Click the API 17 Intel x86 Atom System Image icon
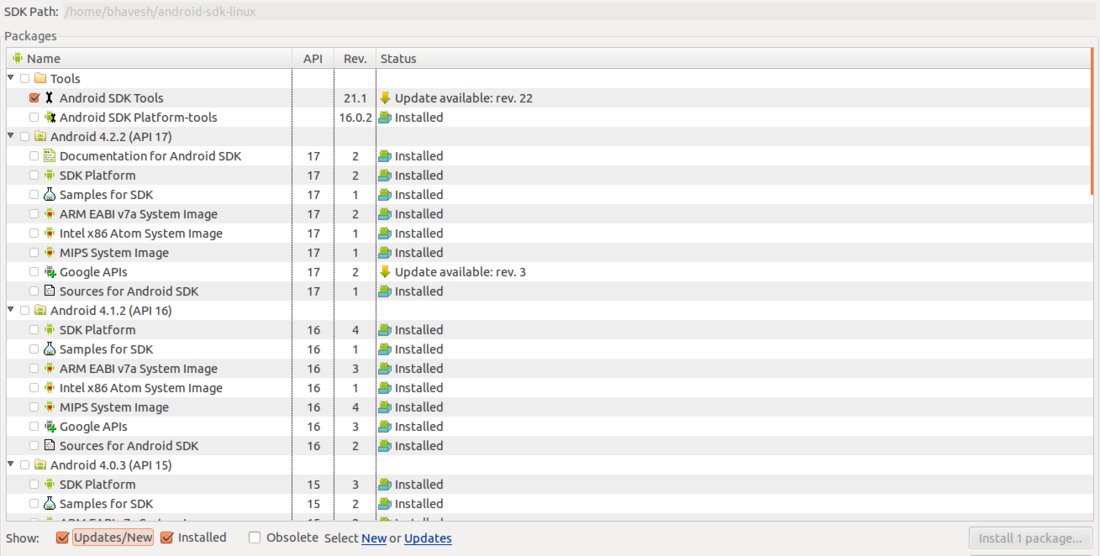The height and width of the screenshot is (556, 1100). (x=49, y=233)
